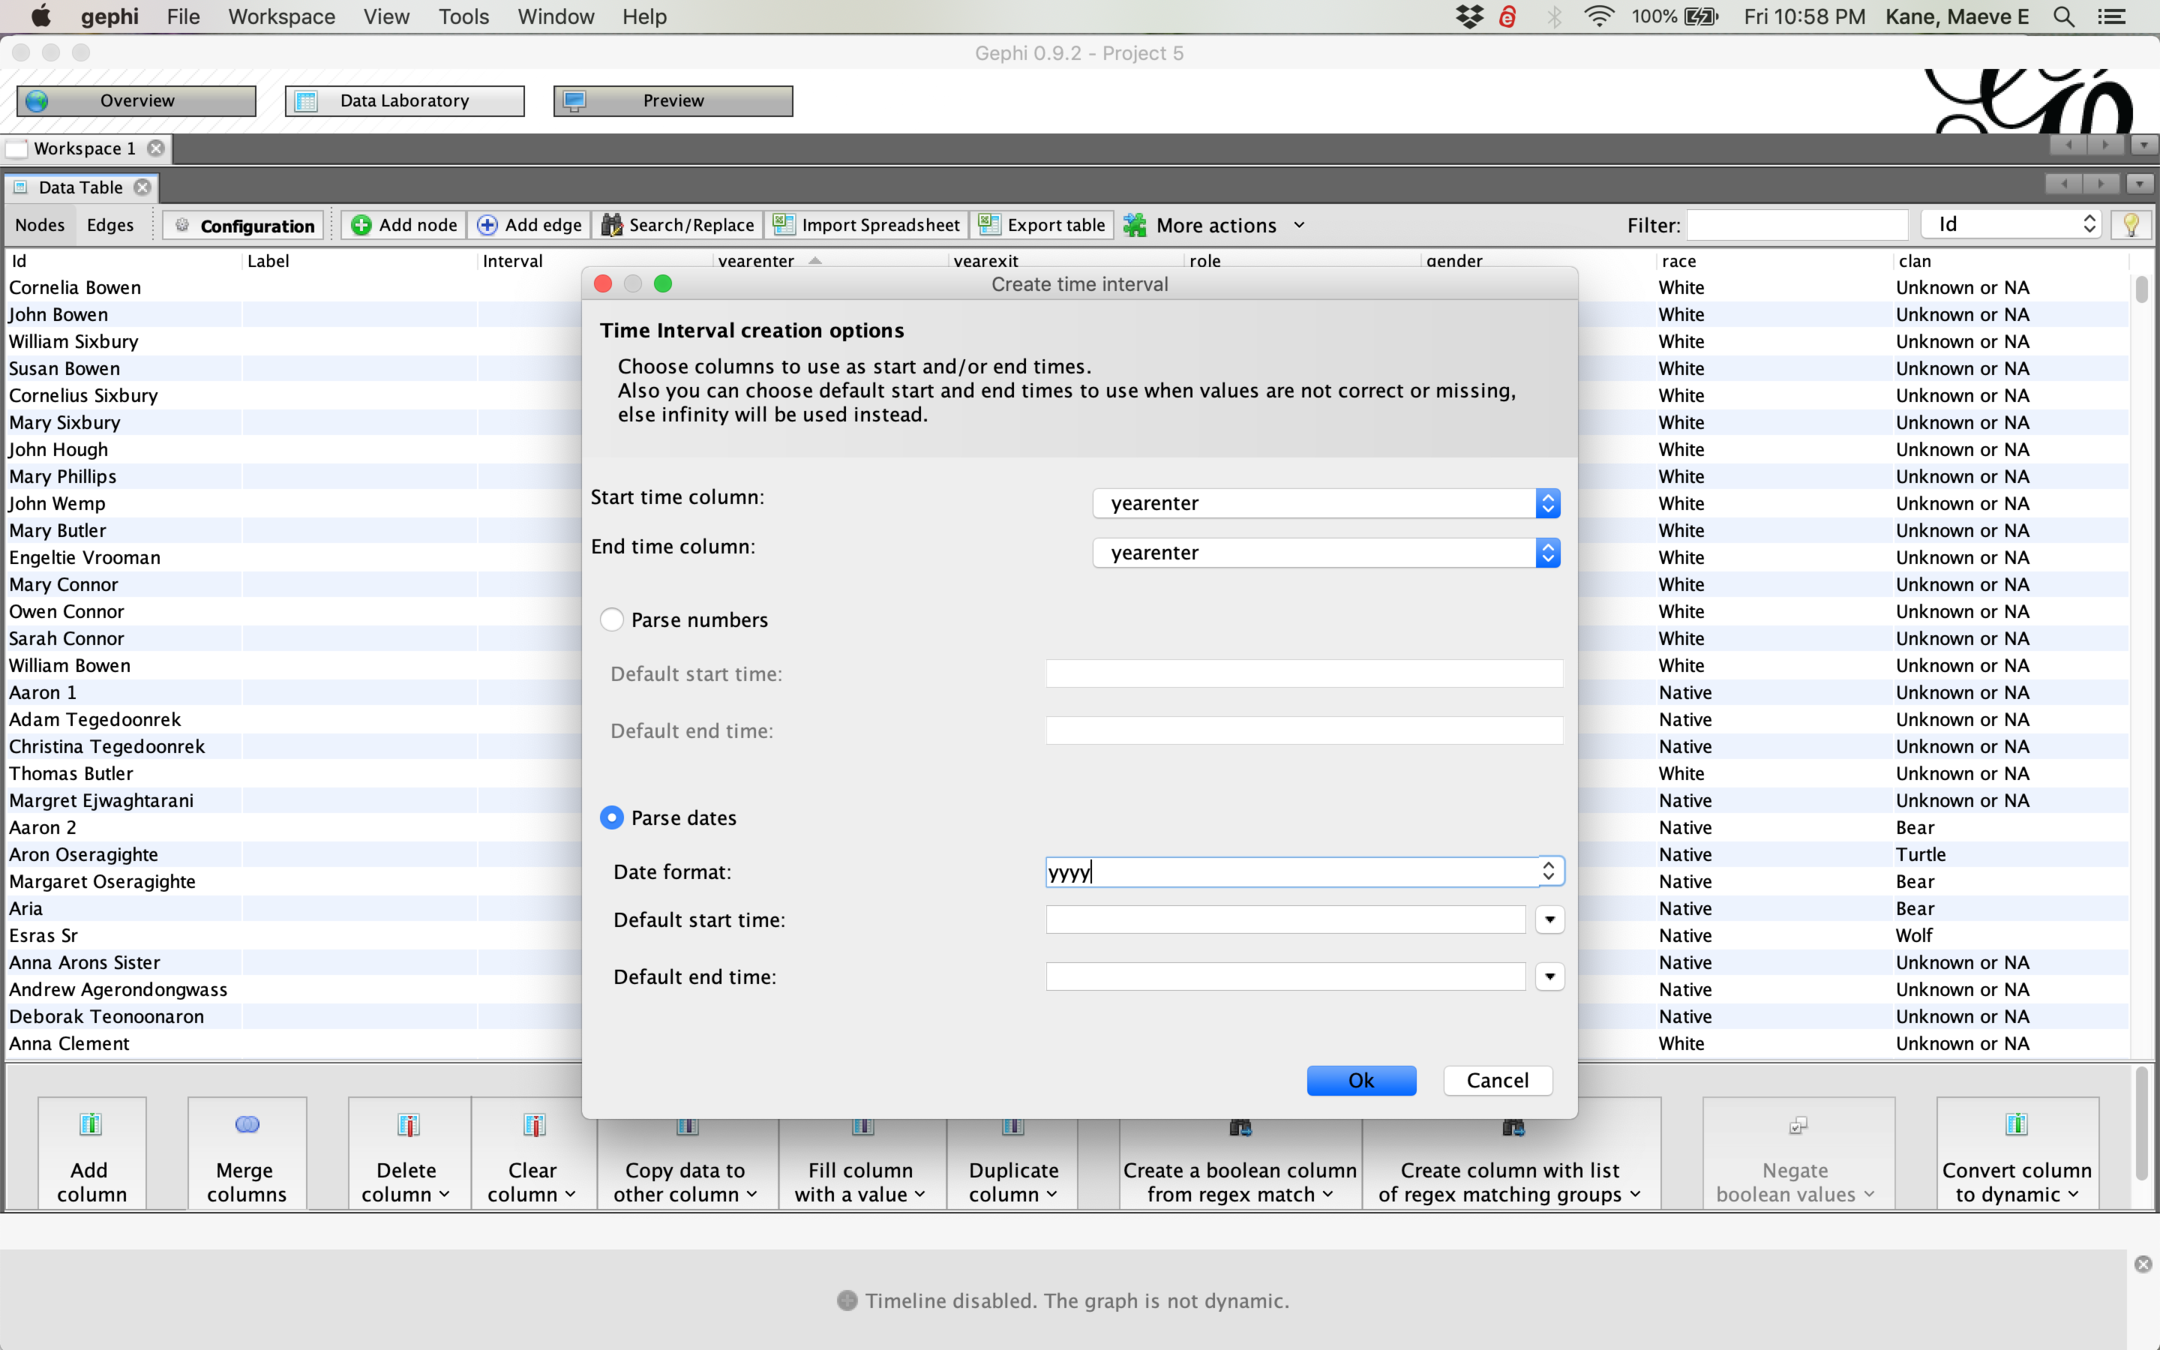Open Search/Replace binoculars tool
Image resolution: width=2160 pixels, height=1350 pixels.
click(611, 225)
